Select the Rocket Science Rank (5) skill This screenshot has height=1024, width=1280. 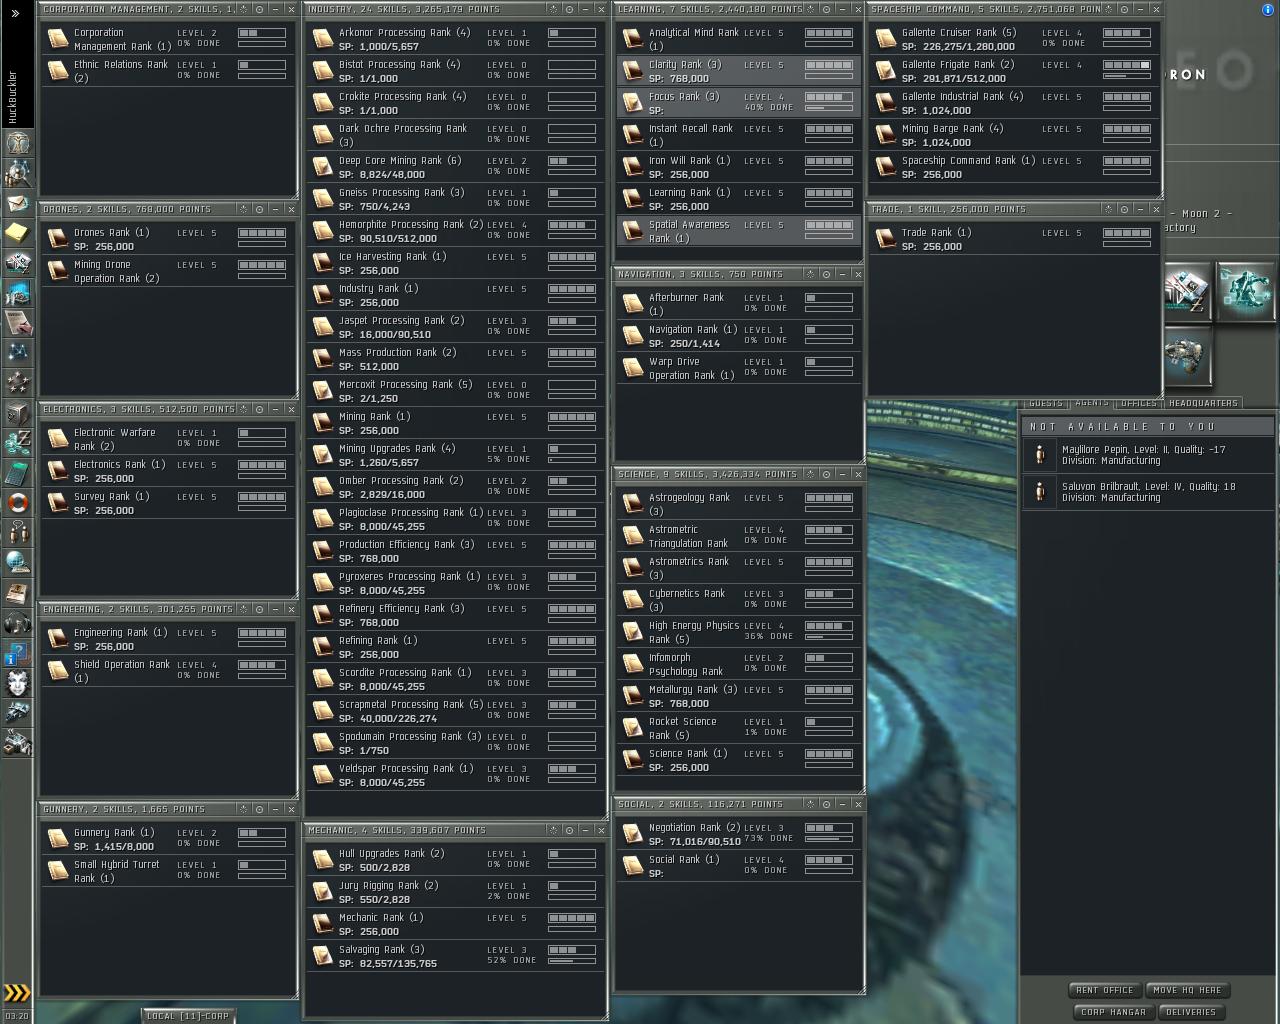click(738, 728)
